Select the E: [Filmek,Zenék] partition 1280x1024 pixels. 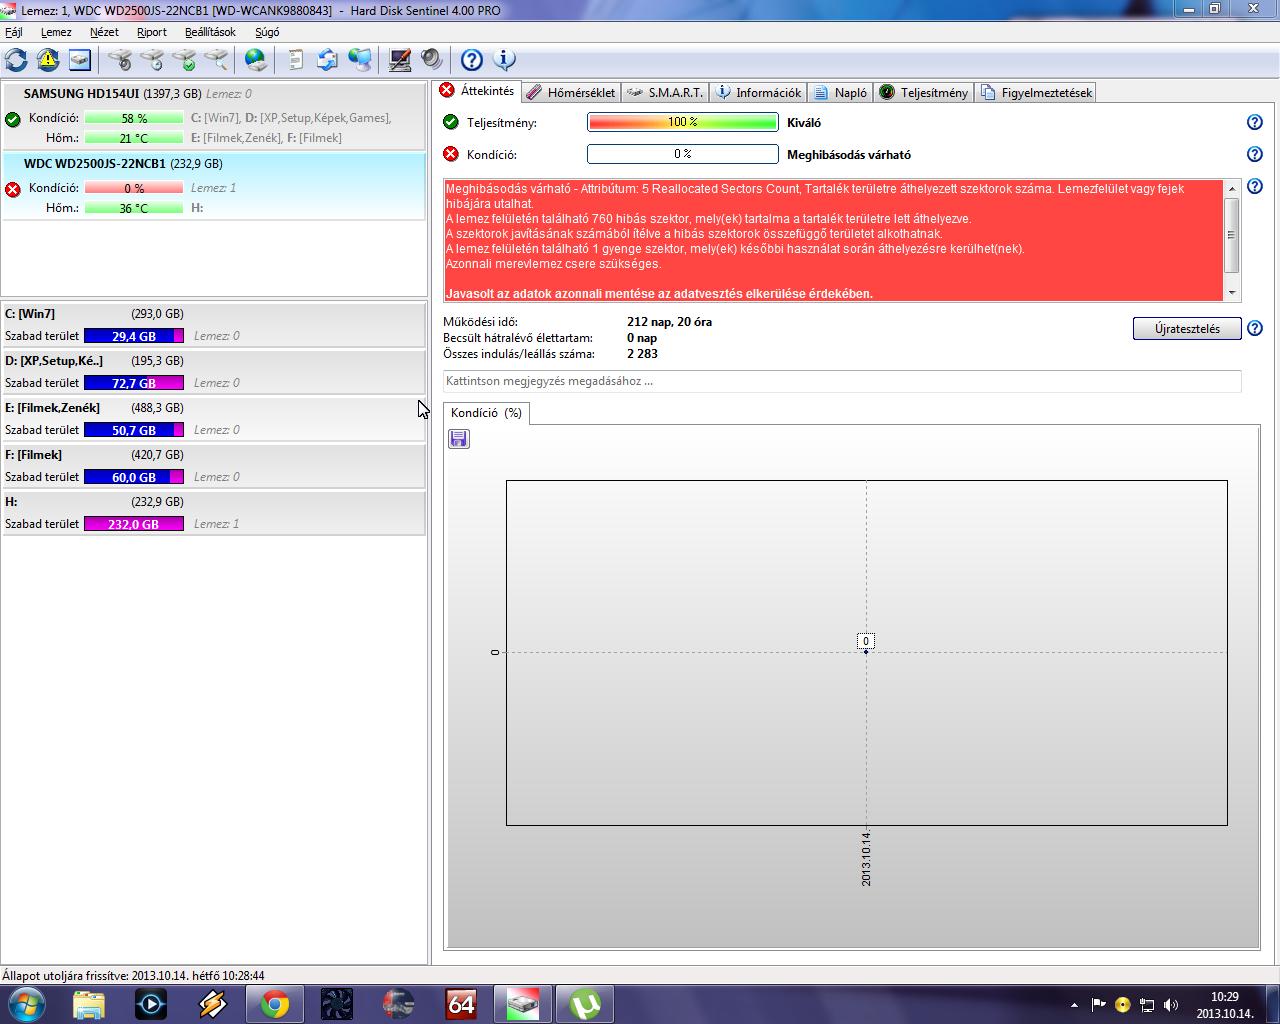[213, 418]
